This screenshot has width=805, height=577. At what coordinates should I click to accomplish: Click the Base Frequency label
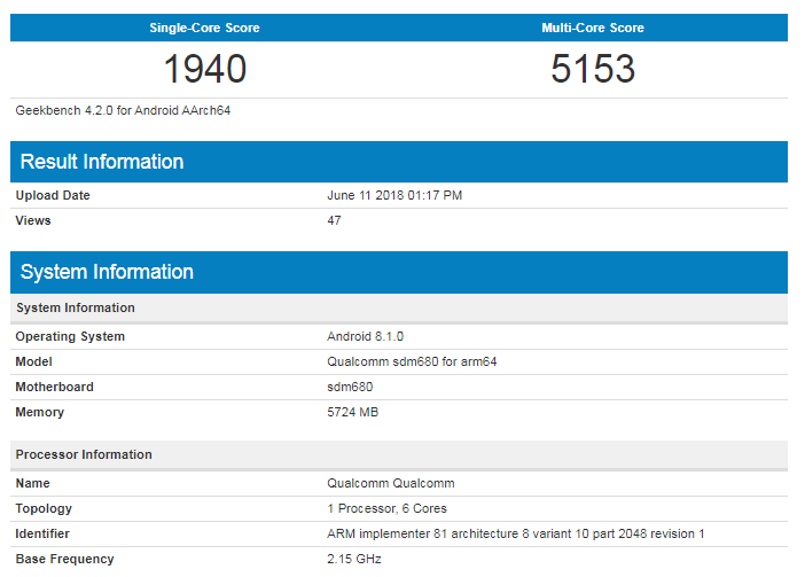(65, 559)
